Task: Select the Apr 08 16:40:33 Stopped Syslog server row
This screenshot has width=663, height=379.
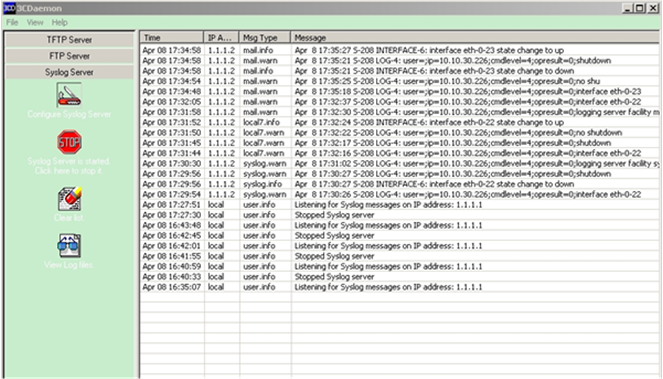Action: (400, 277)
